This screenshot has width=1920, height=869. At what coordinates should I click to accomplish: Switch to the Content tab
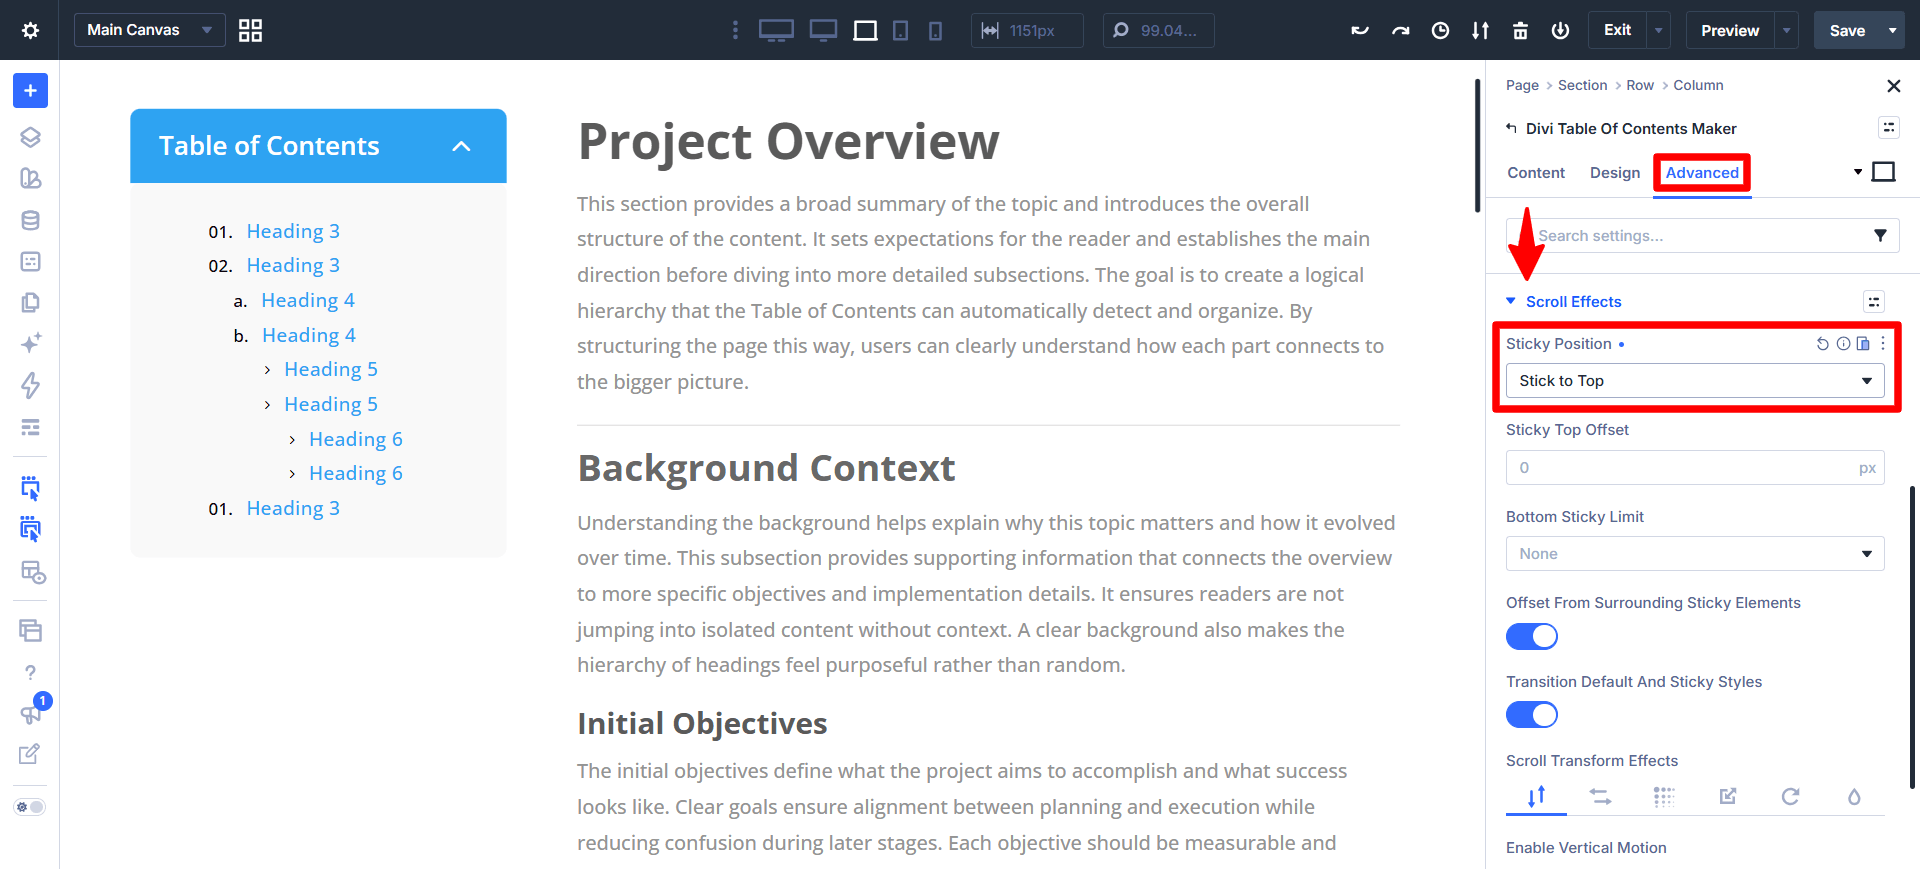(x=1536, y=173)
